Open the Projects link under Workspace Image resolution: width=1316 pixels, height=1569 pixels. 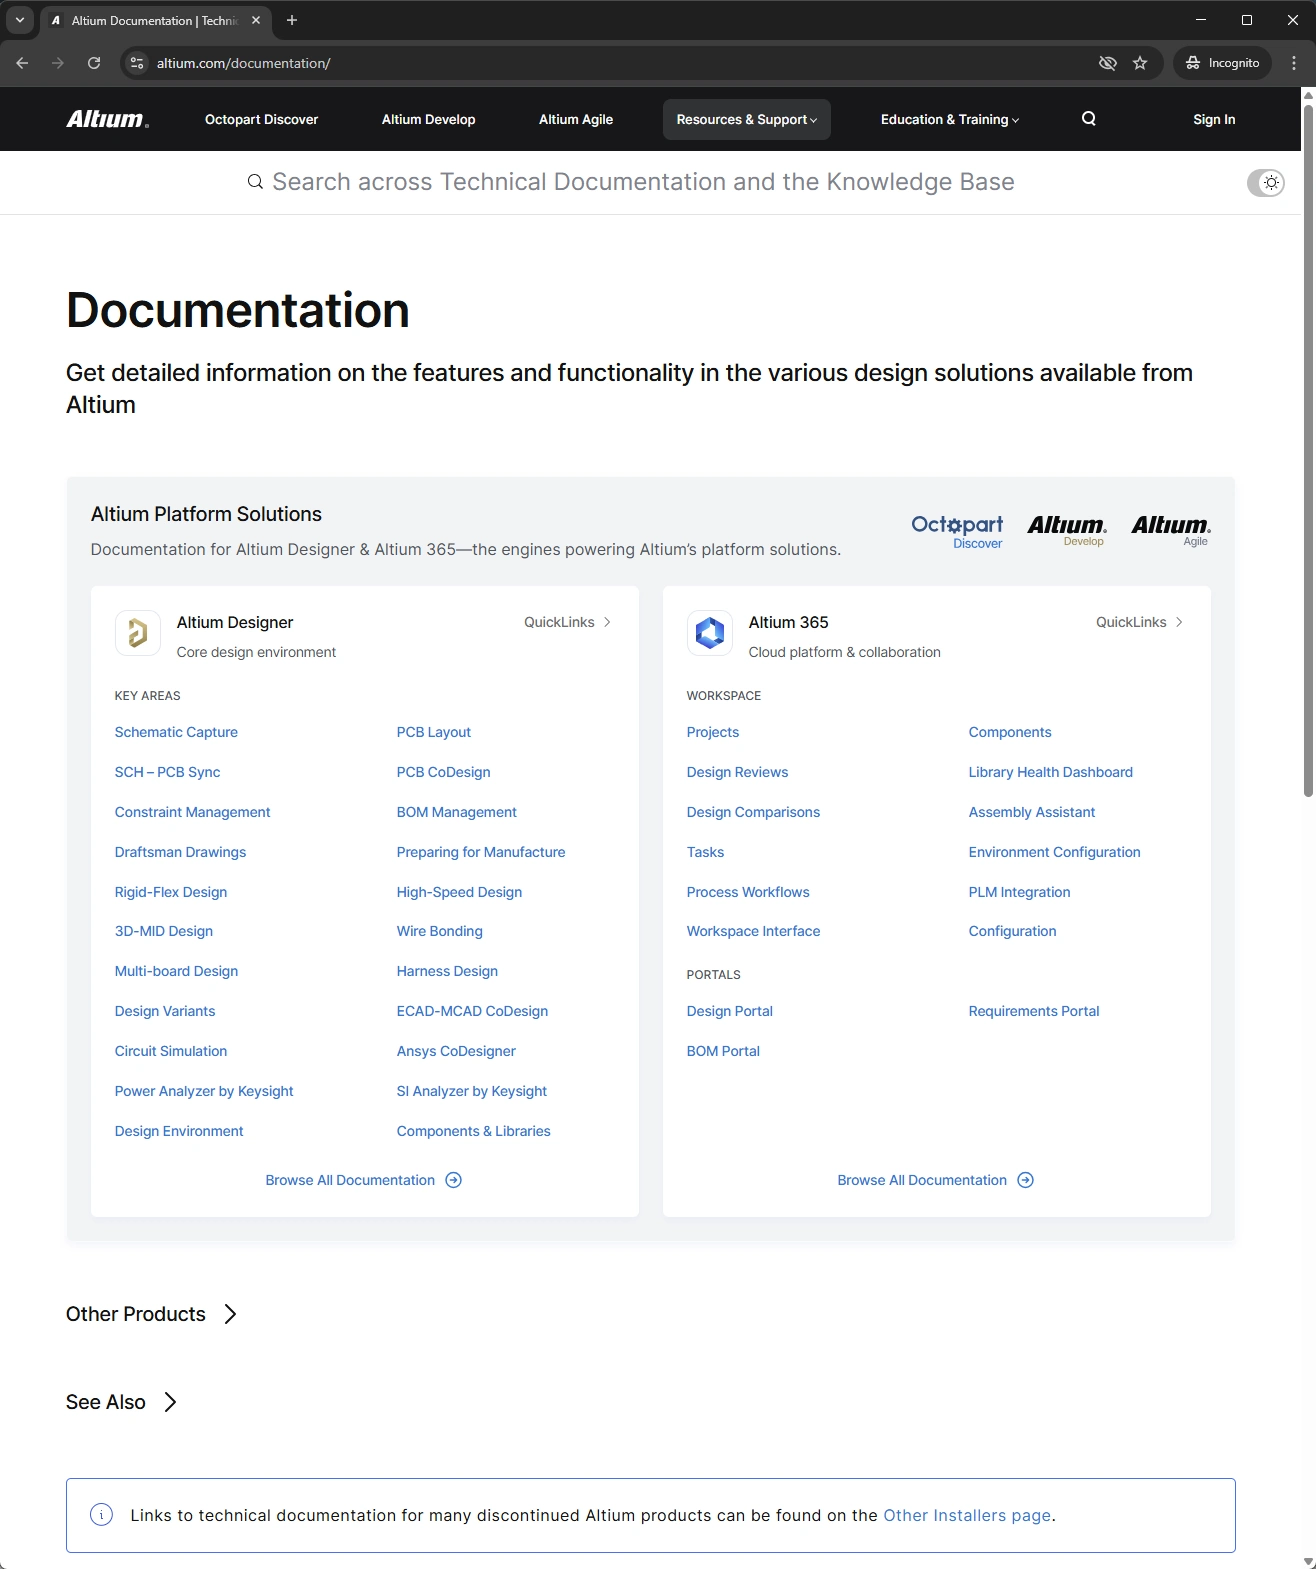point(713,732)
